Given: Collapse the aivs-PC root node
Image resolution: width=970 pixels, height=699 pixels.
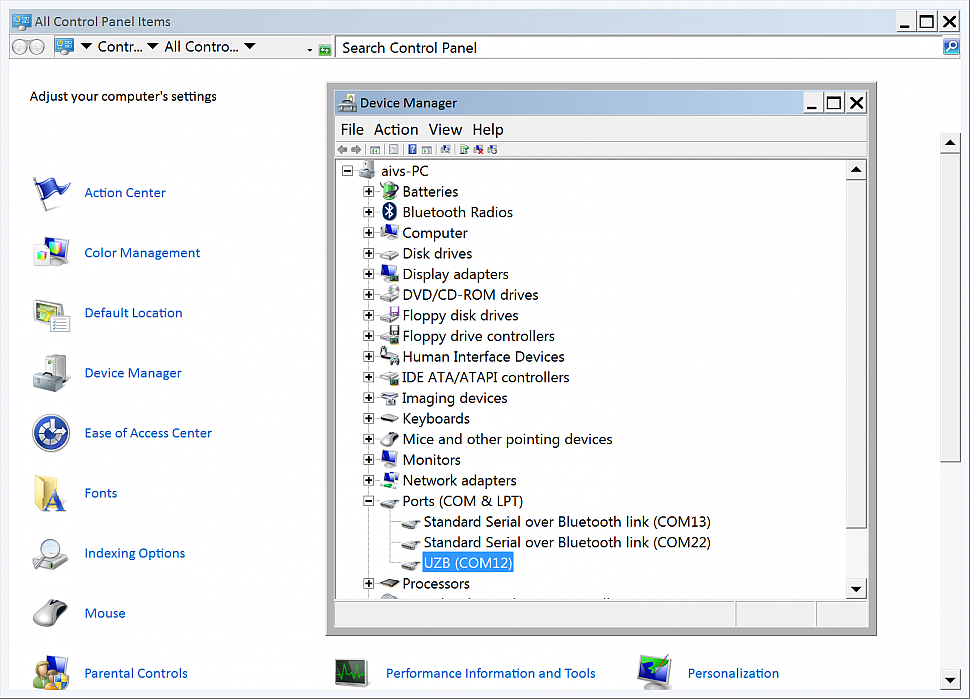Looking at the screenshot, I should pos(348,171).
